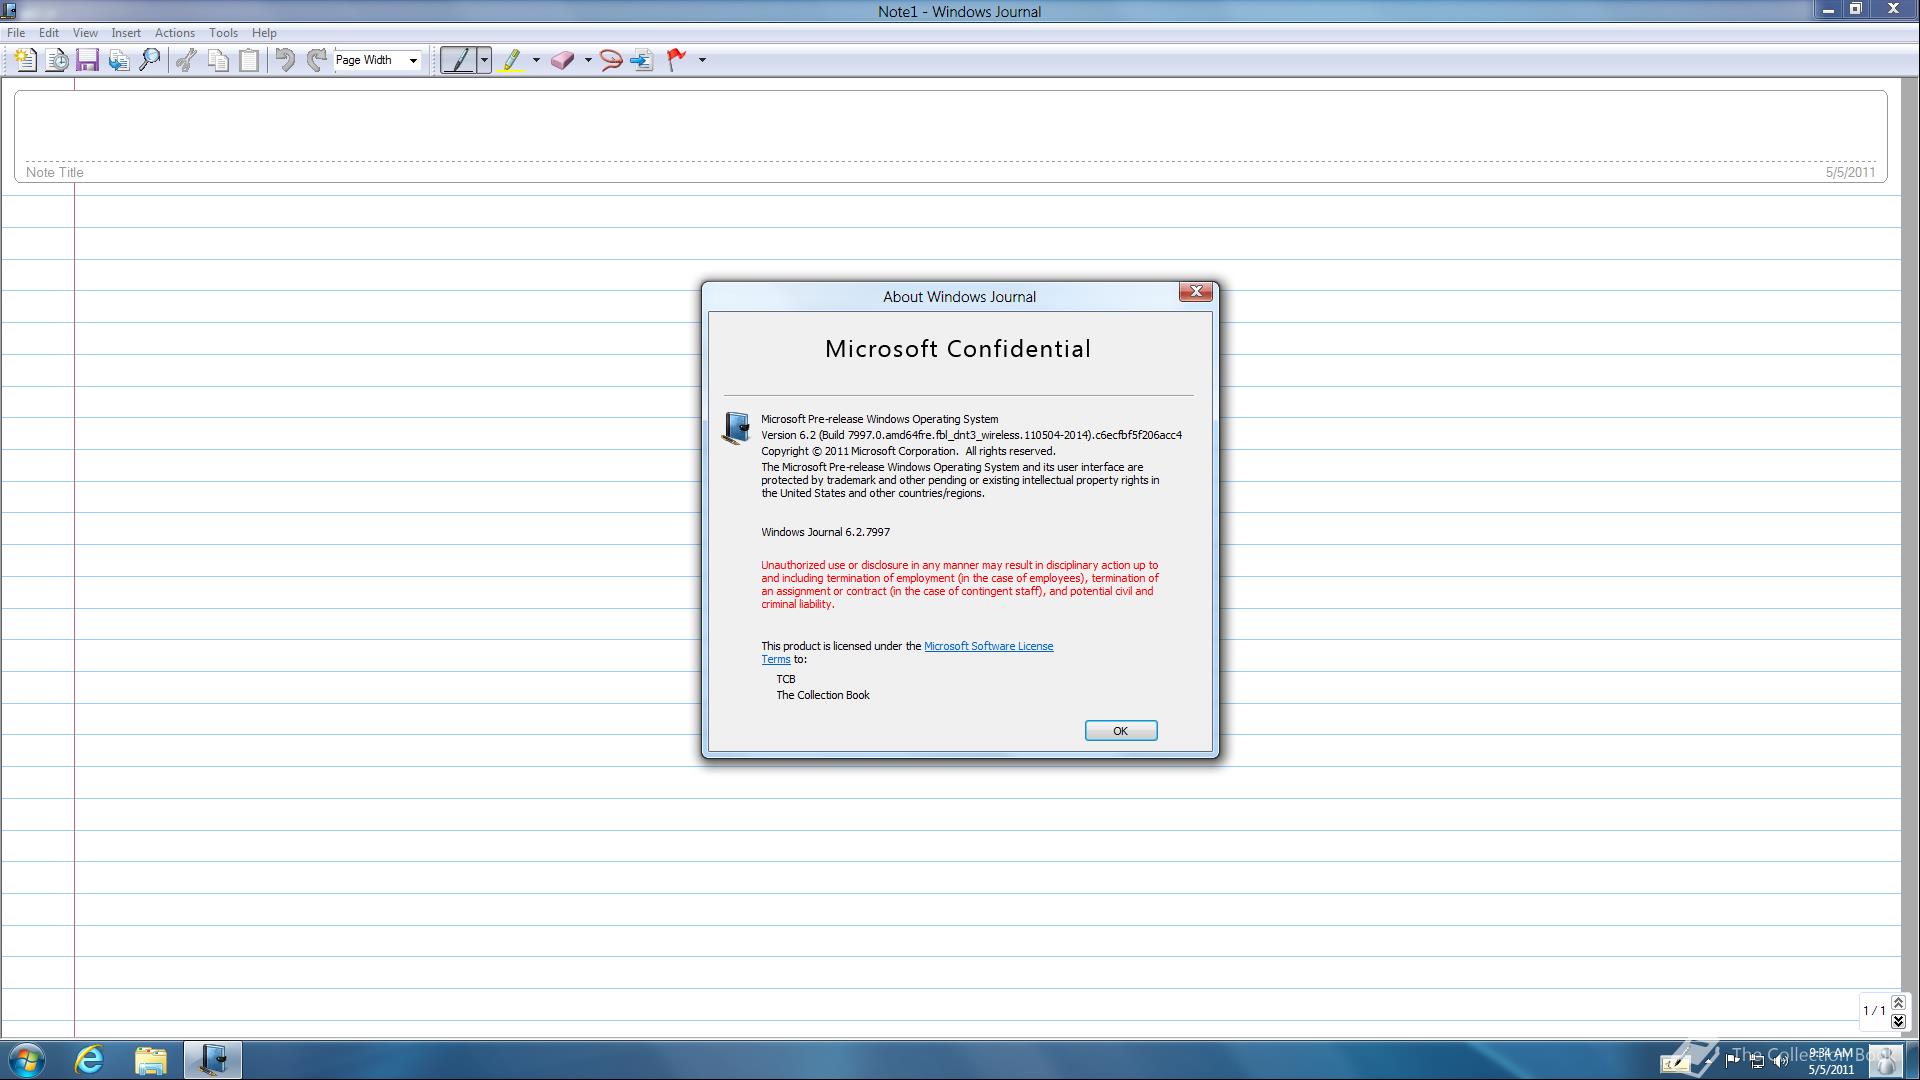Open the Edit menu

point(48,33)
